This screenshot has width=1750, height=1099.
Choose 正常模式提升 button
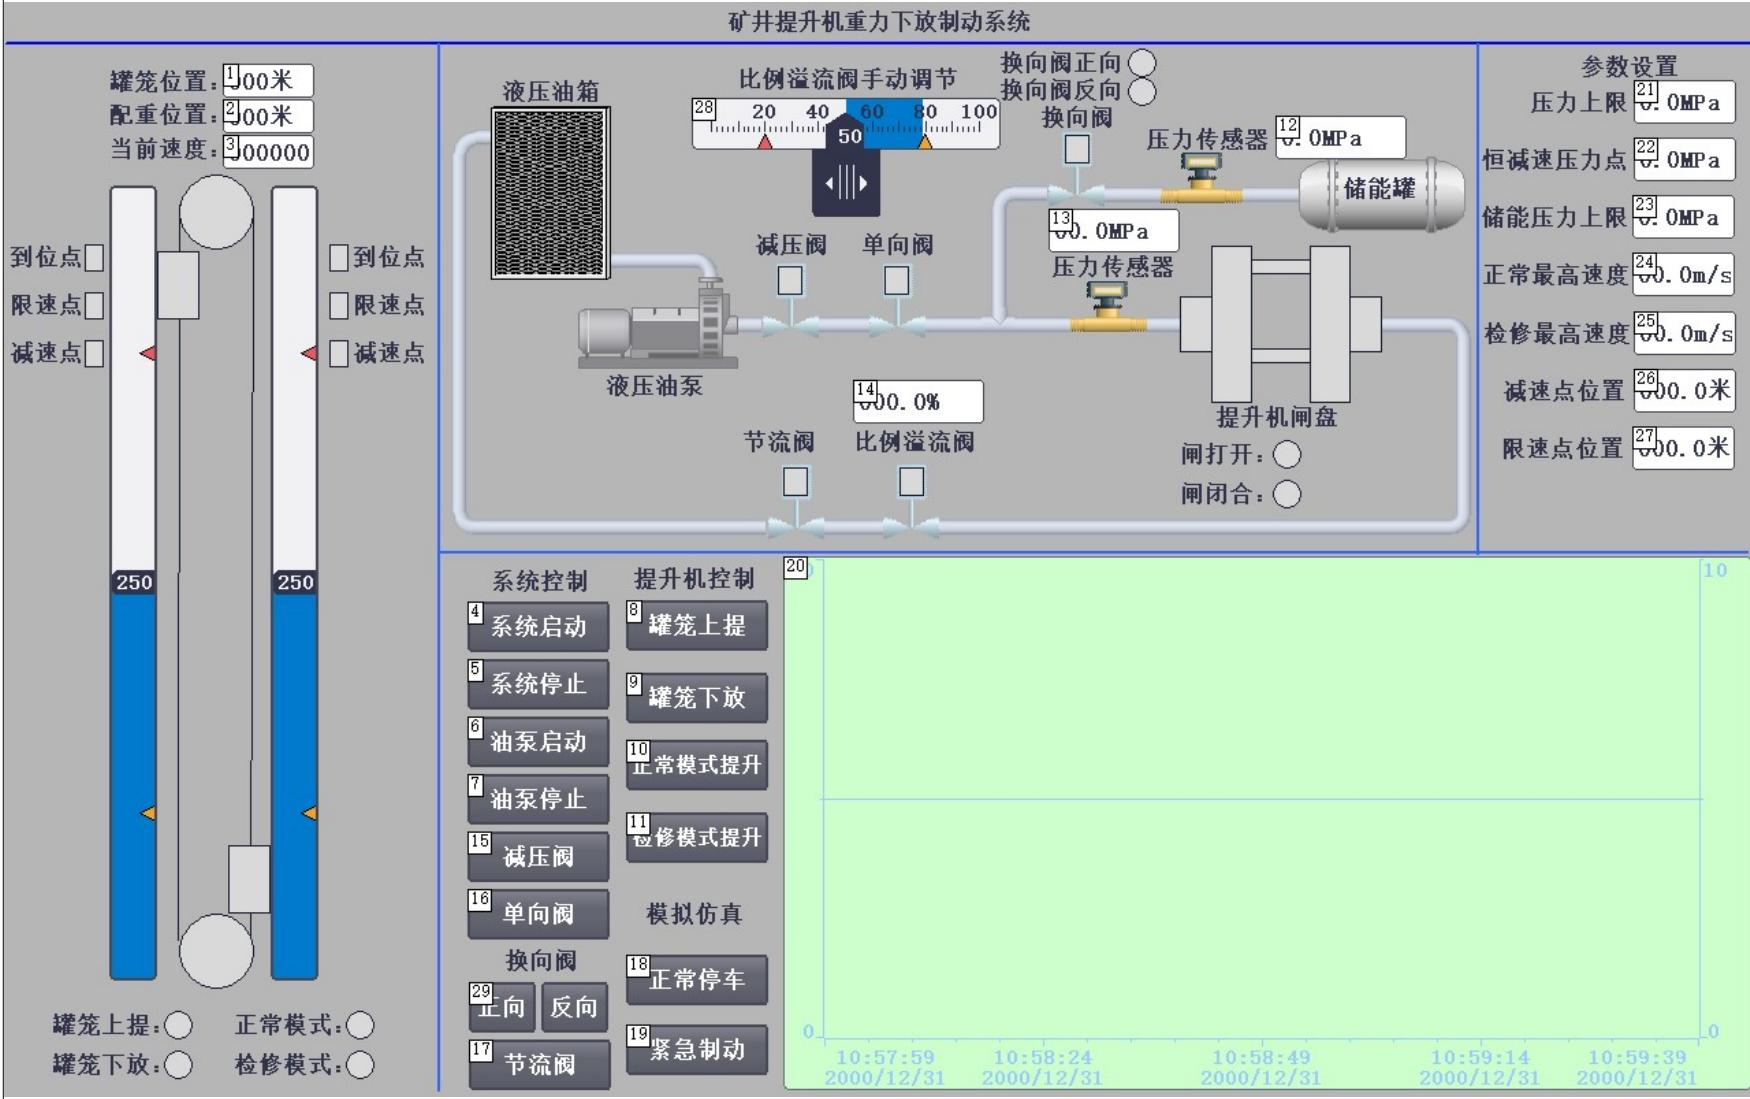click(x=697, y=766)
